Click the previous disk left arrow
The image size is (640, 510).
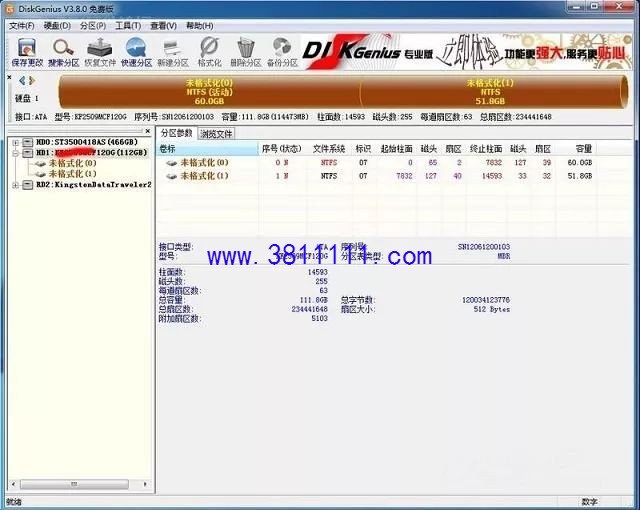point(22,81)
